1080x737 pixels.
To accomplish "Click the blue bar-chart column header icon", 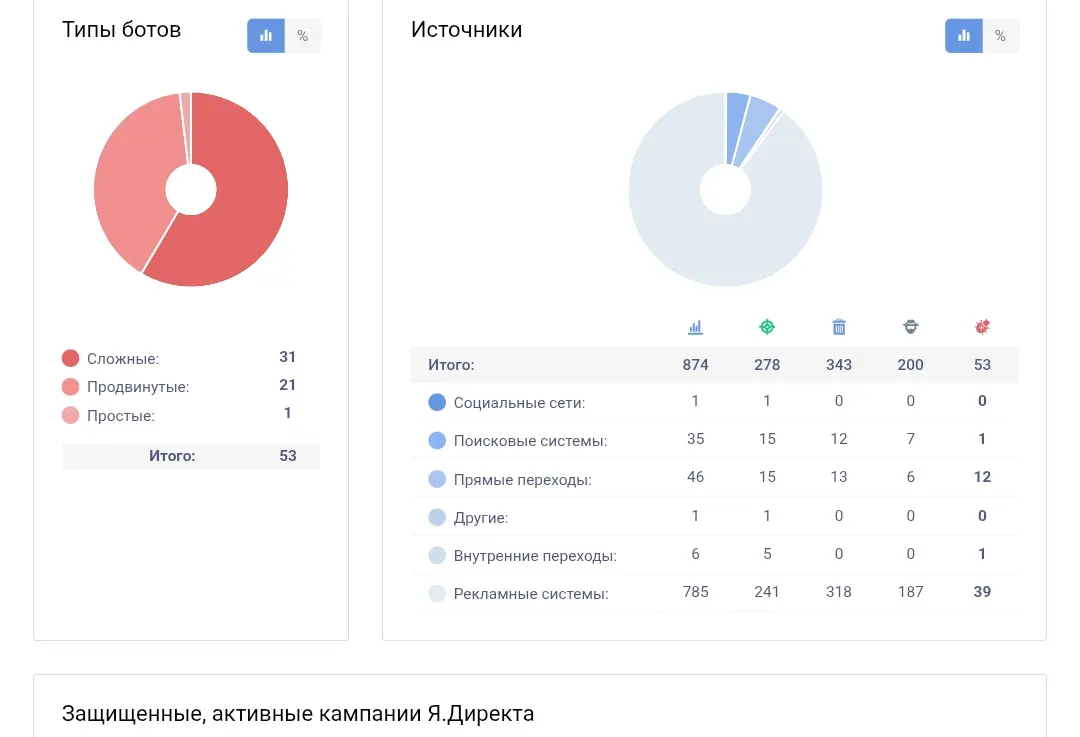I will (x=695, y=327).
